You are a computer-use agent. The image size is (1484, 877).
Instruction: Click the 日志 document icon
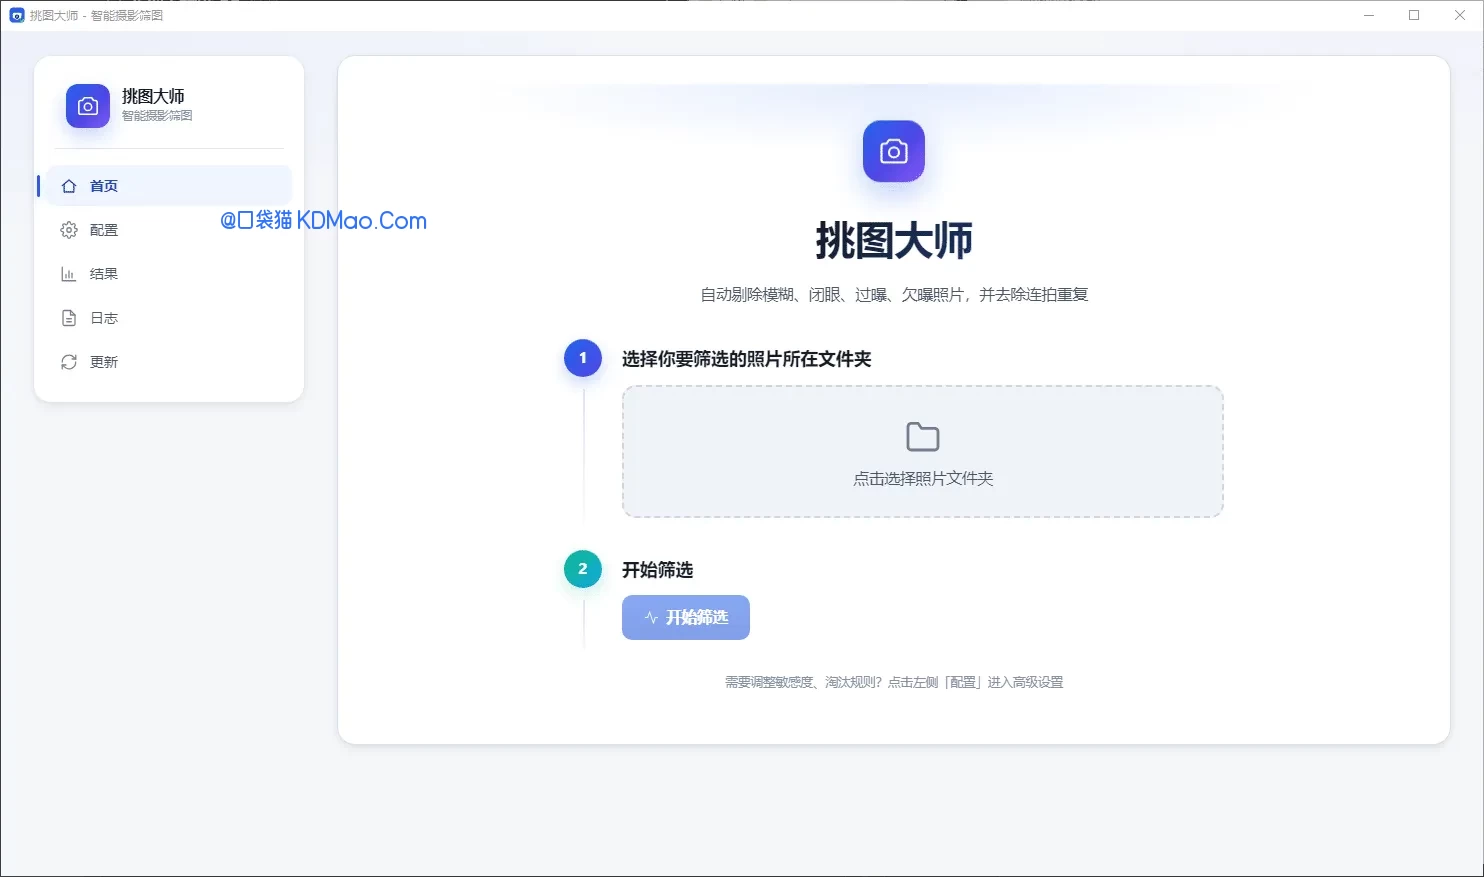(69, 318)
